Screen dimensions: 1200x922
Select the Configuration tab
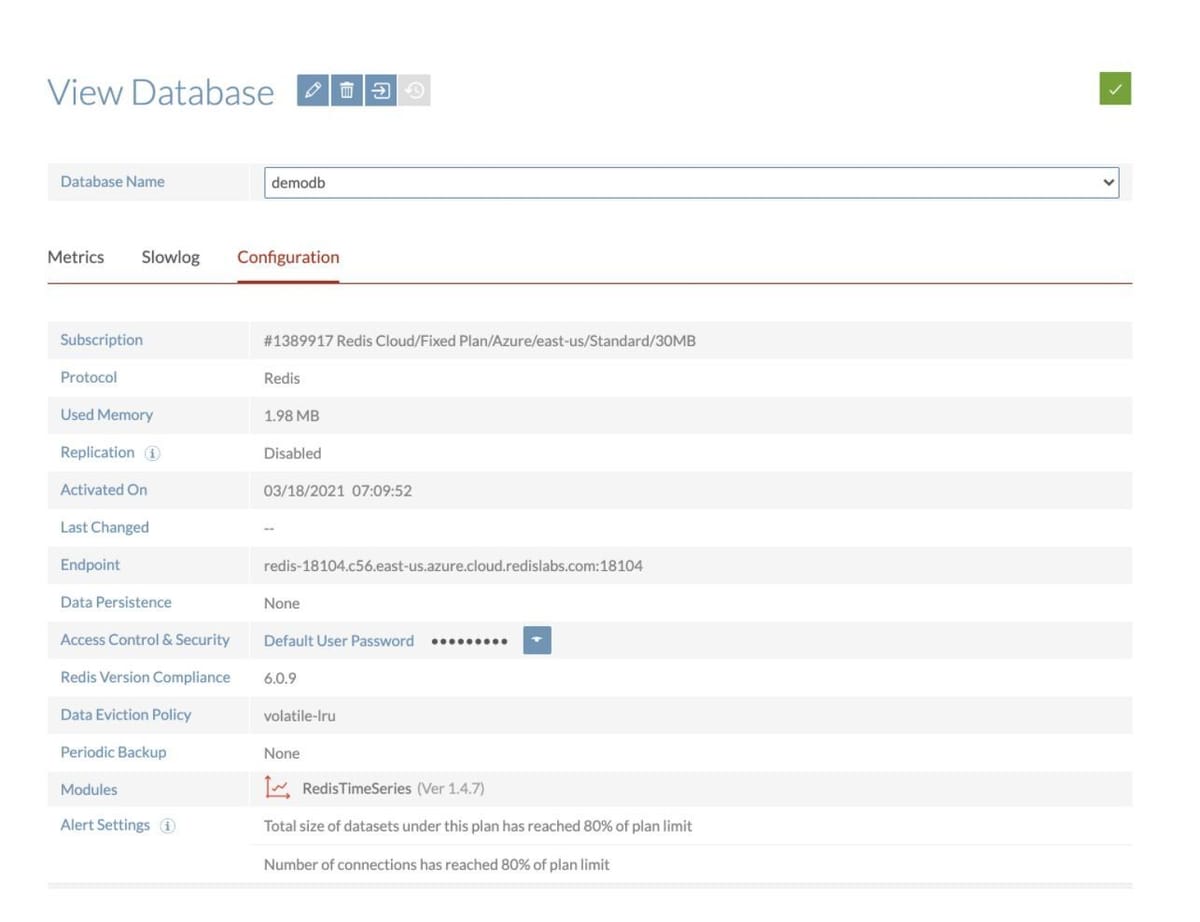(288, 257)
